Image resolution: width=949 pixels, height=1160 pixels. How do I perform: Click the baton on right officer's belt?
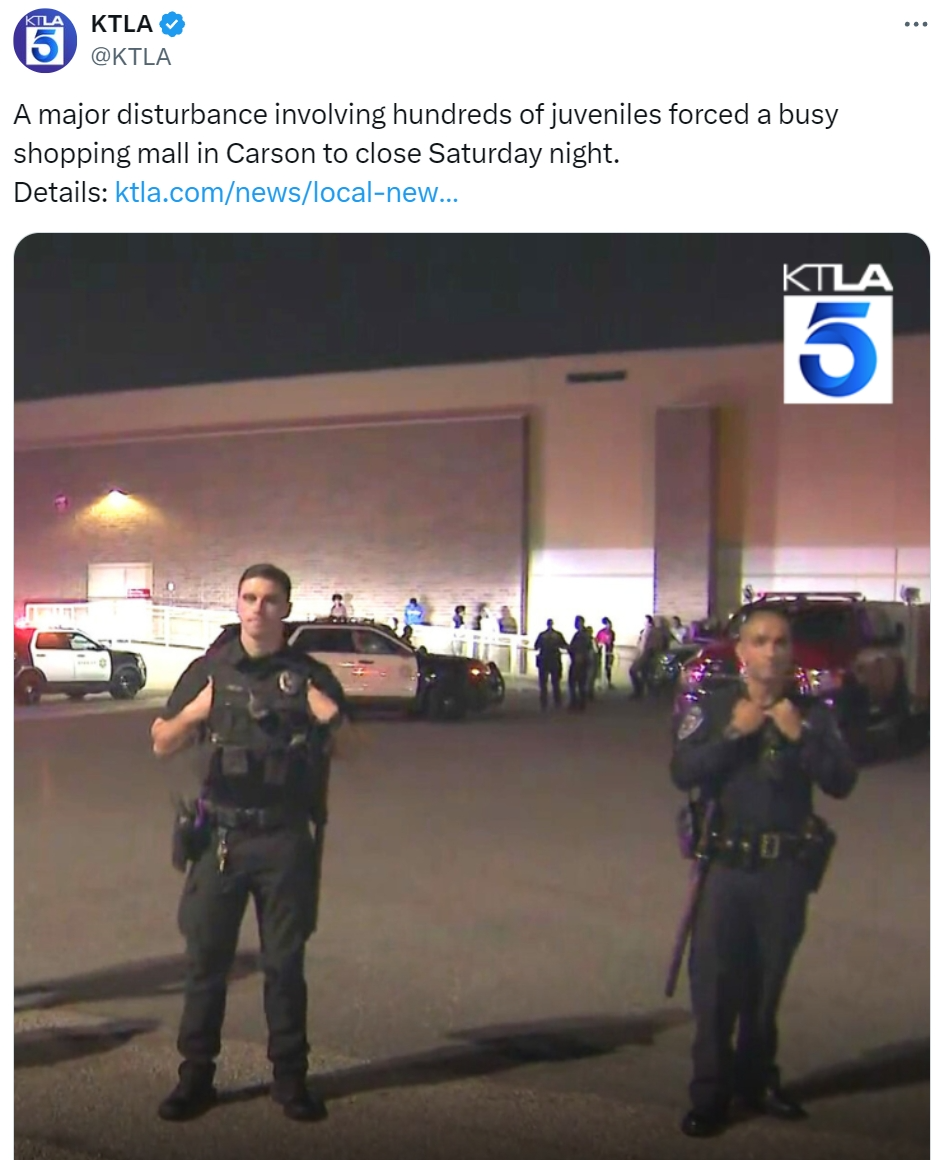pyautogui.click(x=689, y=899)
